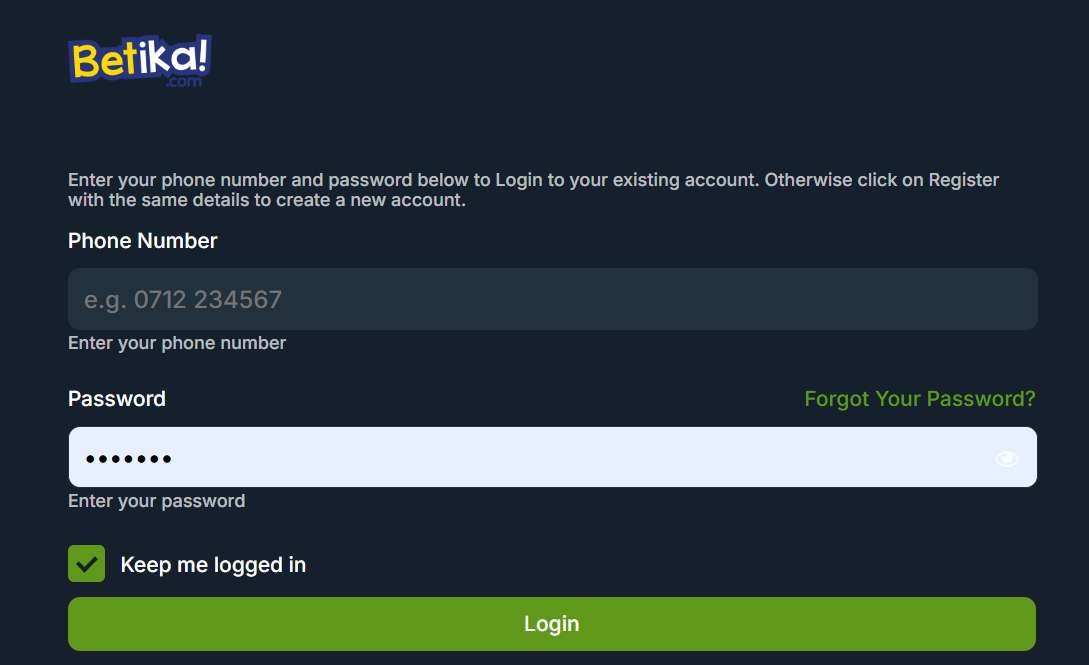Click the Forgot Your Password? link
This screenshot has height=665, width=1089.
[919, 398]
